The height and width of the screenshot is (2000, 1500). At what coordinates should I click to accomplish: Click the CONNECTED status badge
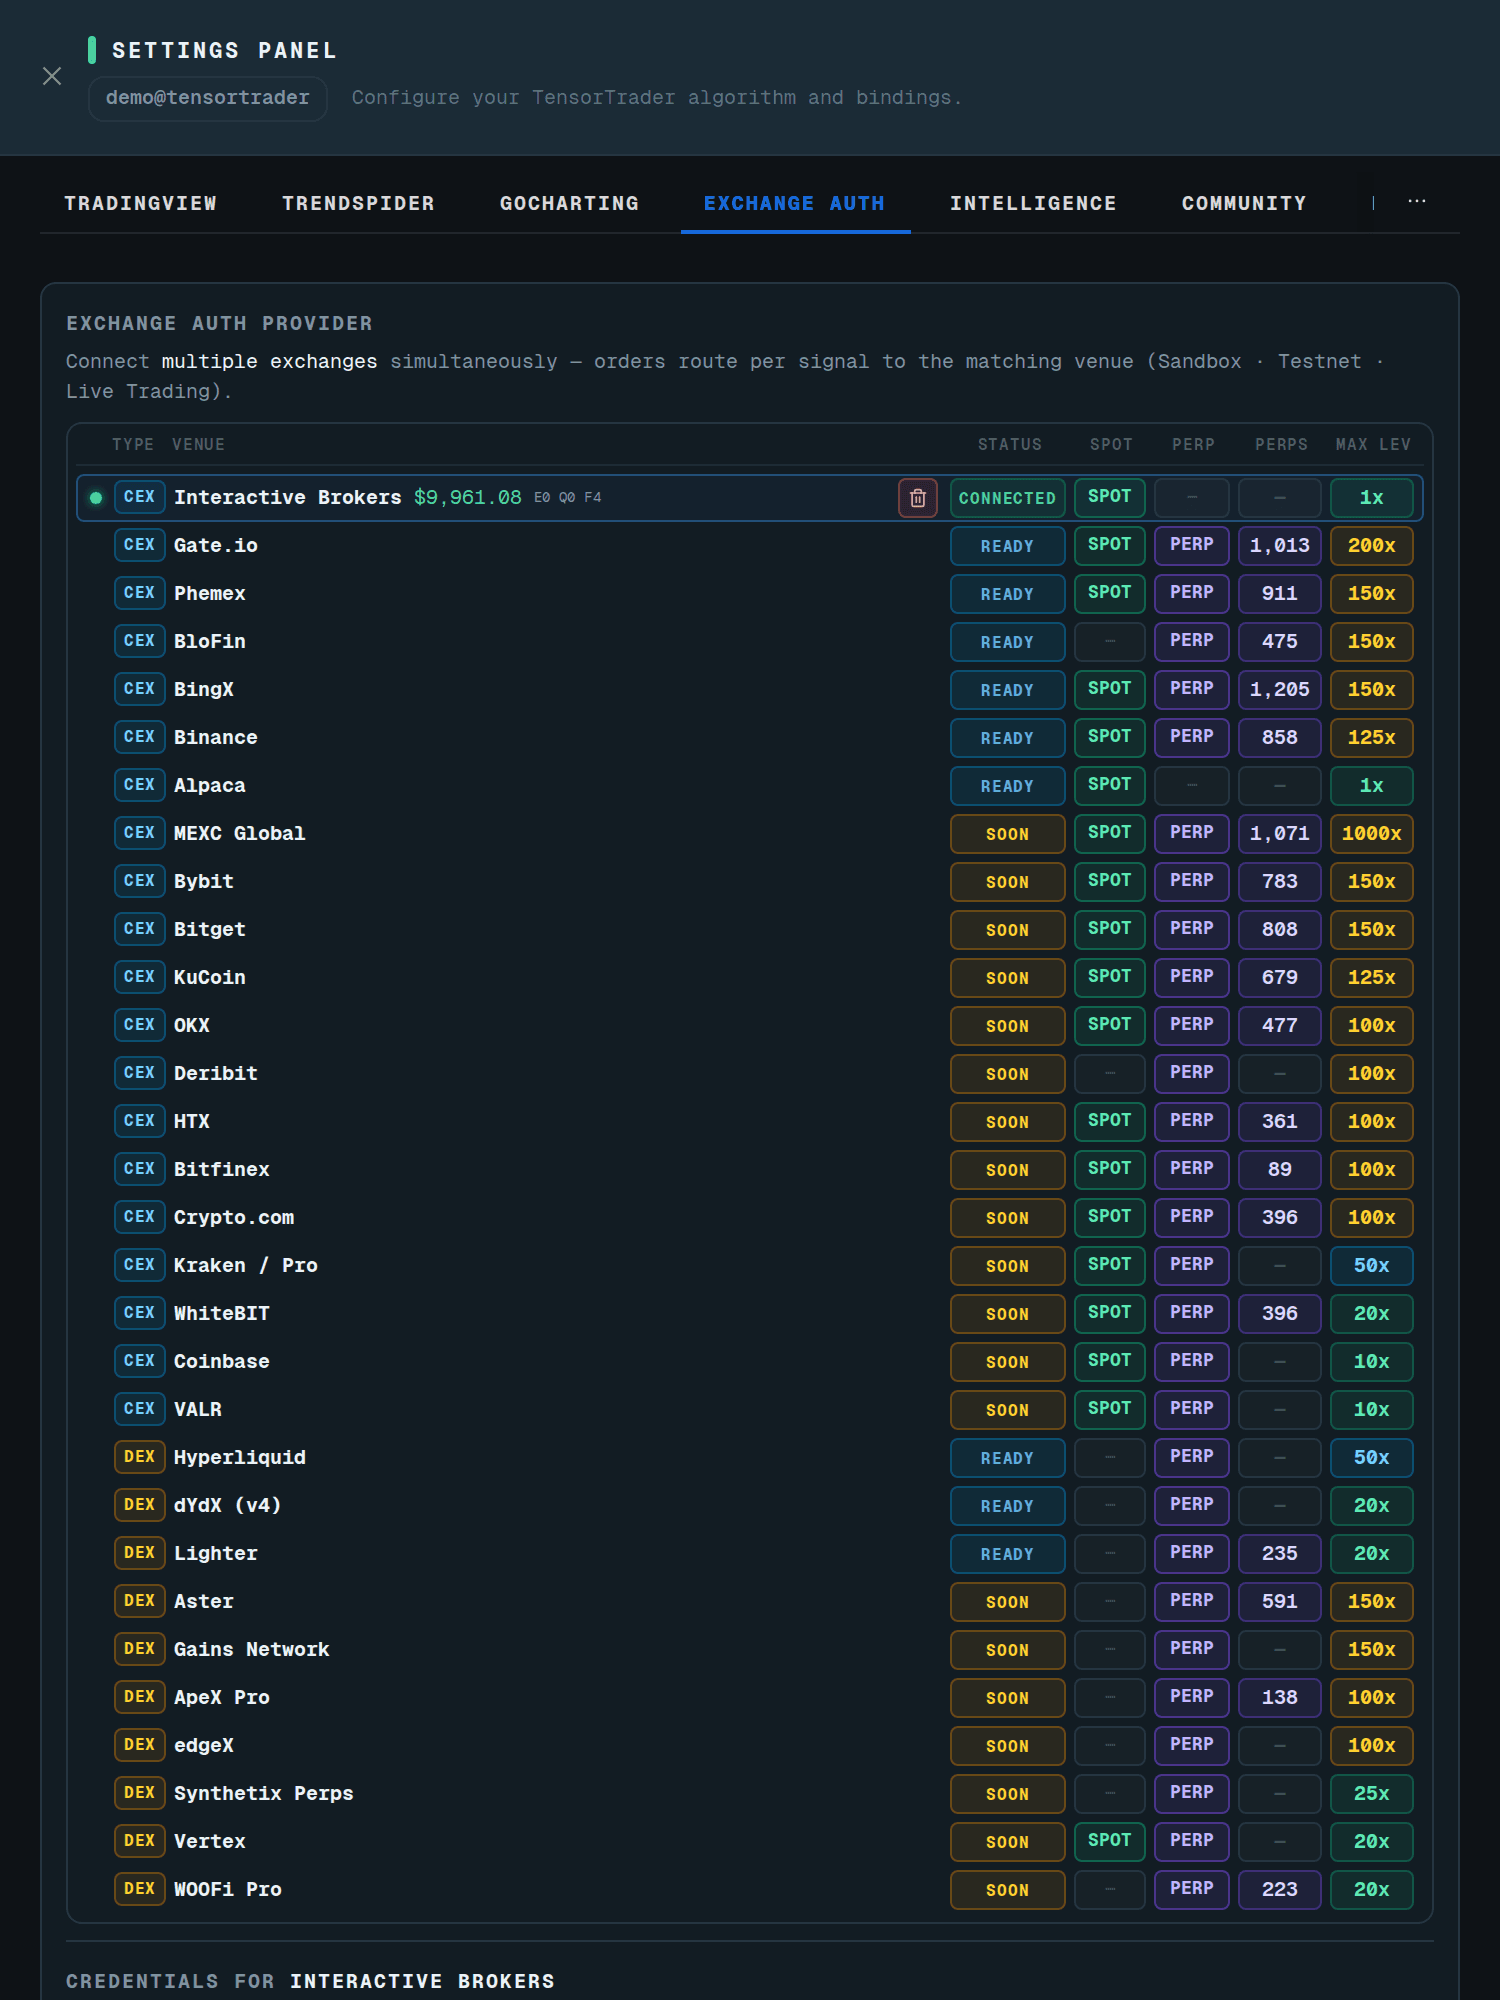point(1007,498)
